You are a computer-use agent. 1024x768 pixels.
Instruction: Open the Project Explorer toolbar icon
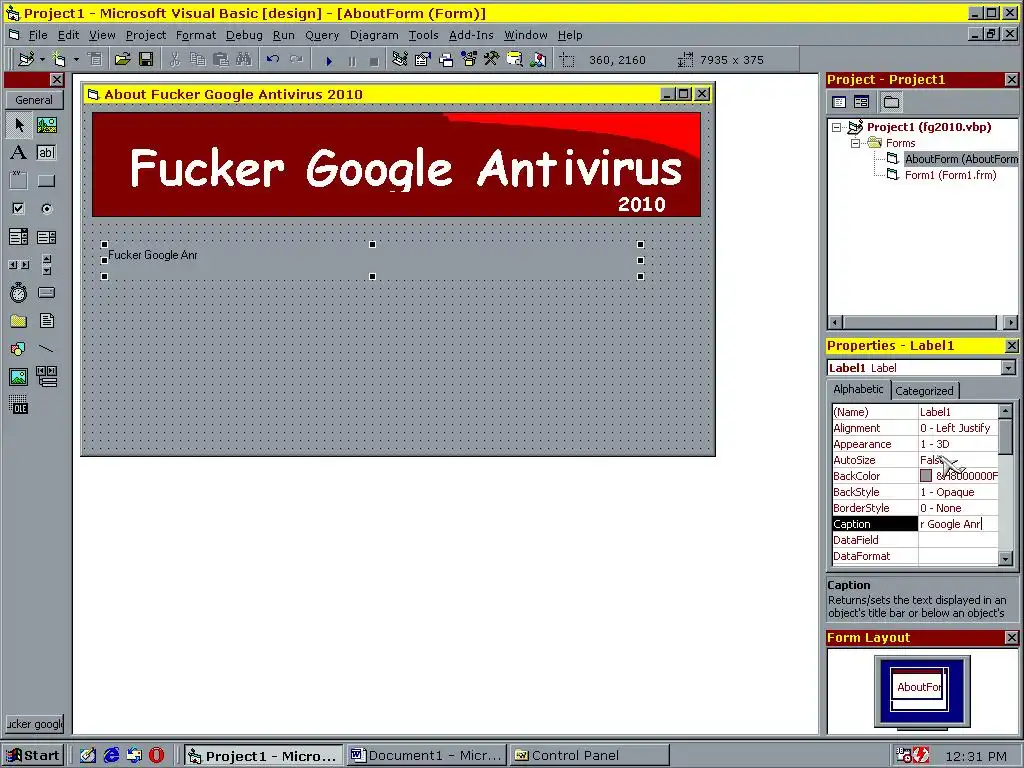(x=400, y=59)
